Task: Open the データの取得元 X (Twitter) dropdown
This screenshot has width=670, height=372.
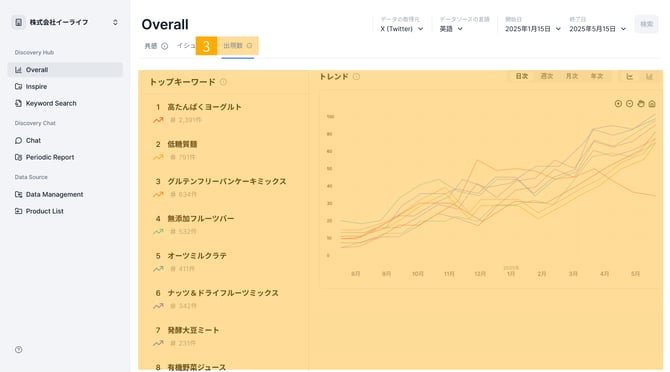Action: point(401,29)
